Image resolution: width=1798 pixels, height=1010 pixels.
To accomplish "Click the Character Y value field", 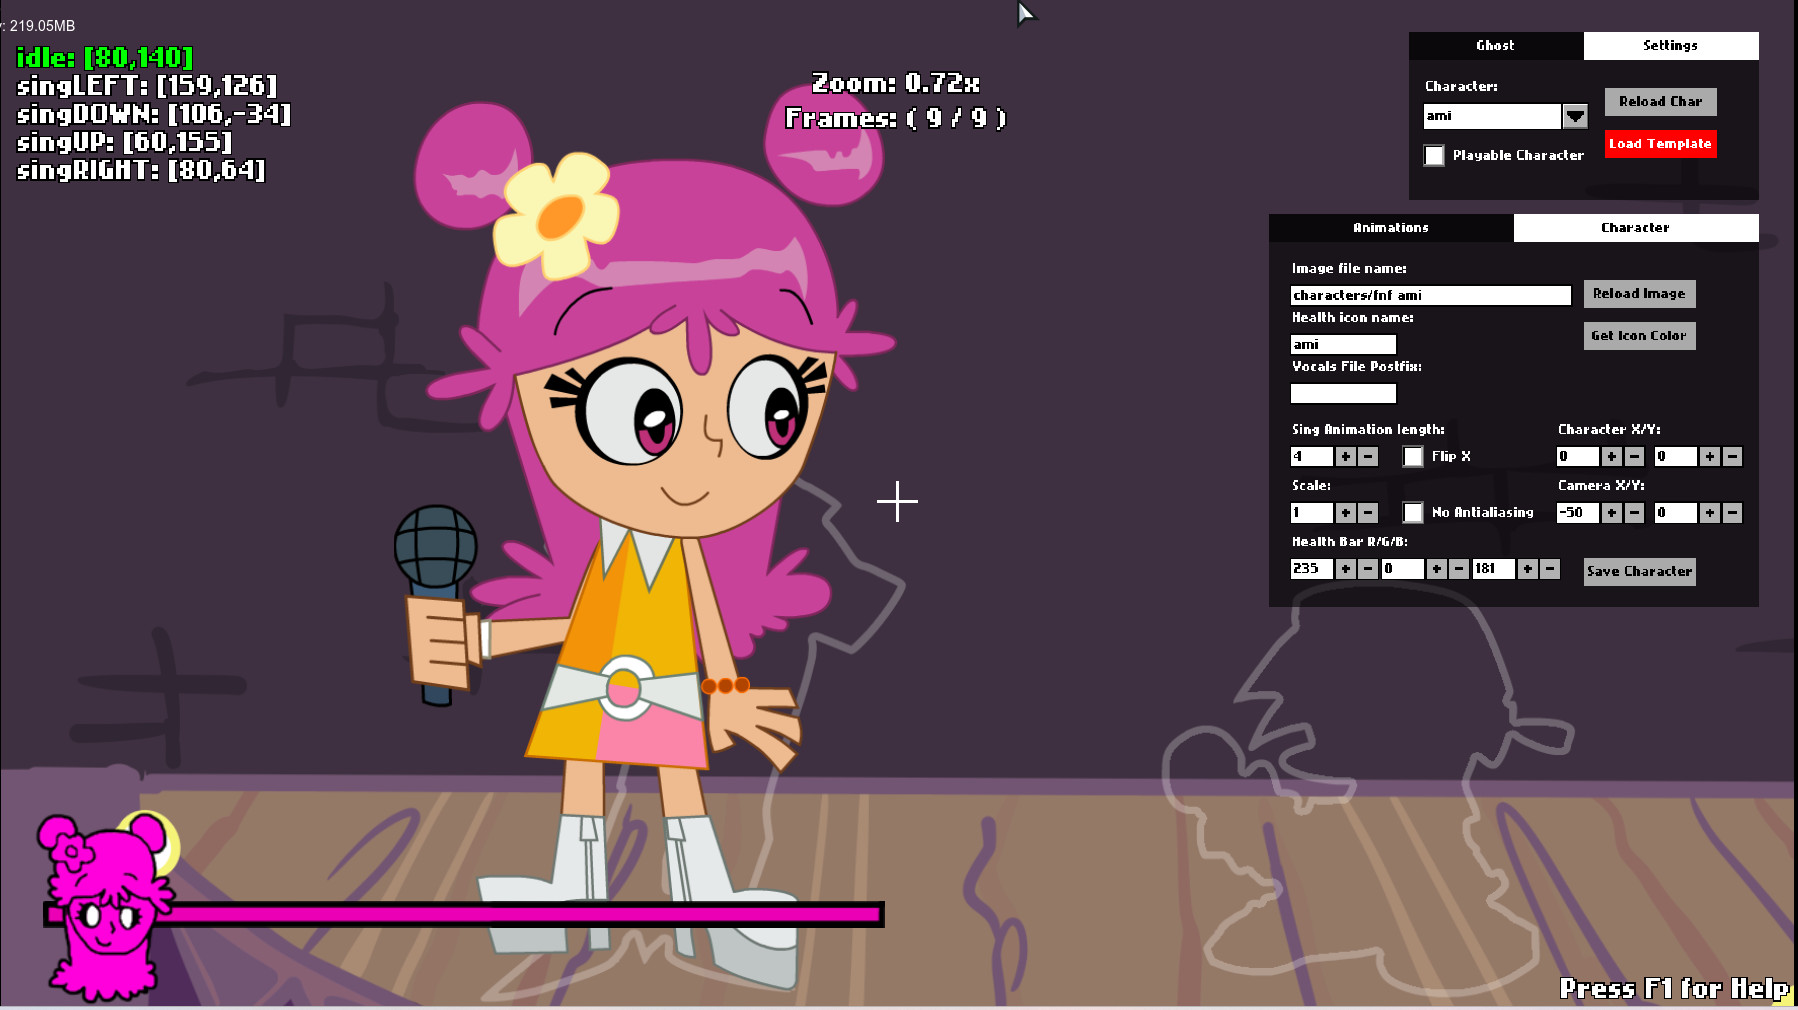I will 1676,457.
